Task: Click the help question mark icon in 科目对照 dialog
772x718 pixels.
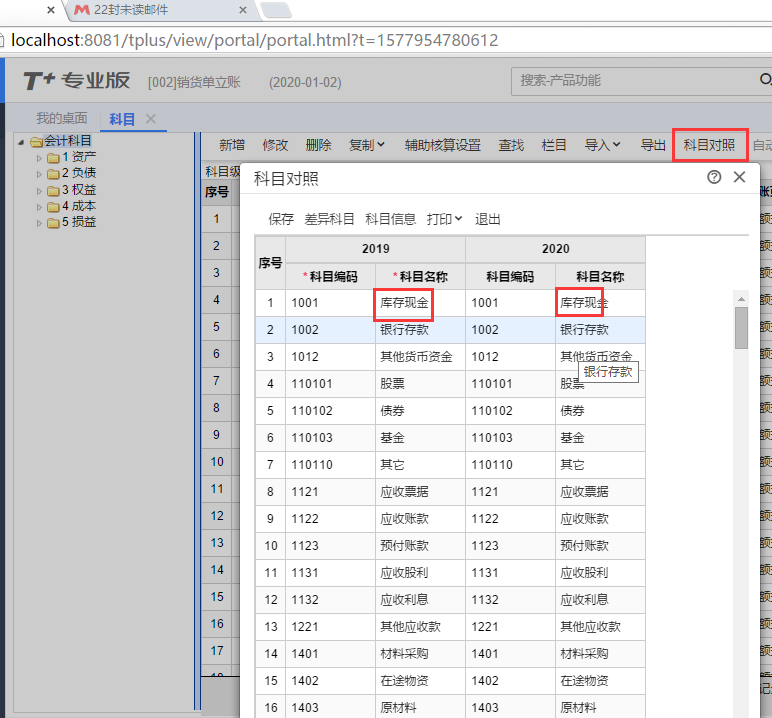Action: click(x=714, y=177)
